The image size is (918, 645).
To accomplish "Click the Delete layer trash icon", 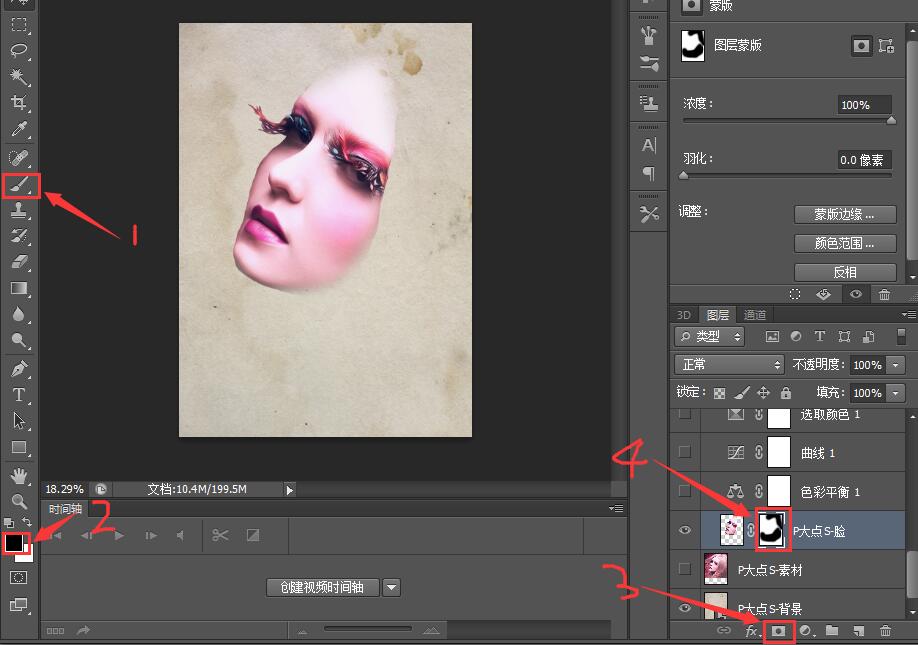I will [884, 631].
